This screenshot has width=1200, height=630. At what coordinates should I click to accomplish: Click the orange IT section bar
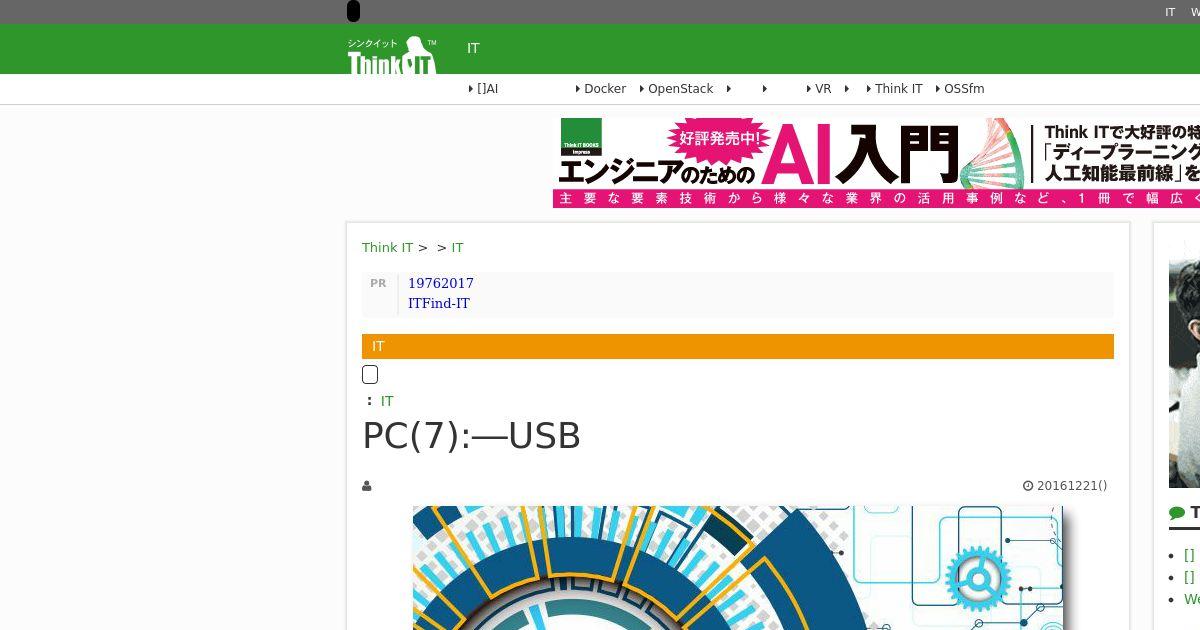pyautogui.click(x=738, y=346)
